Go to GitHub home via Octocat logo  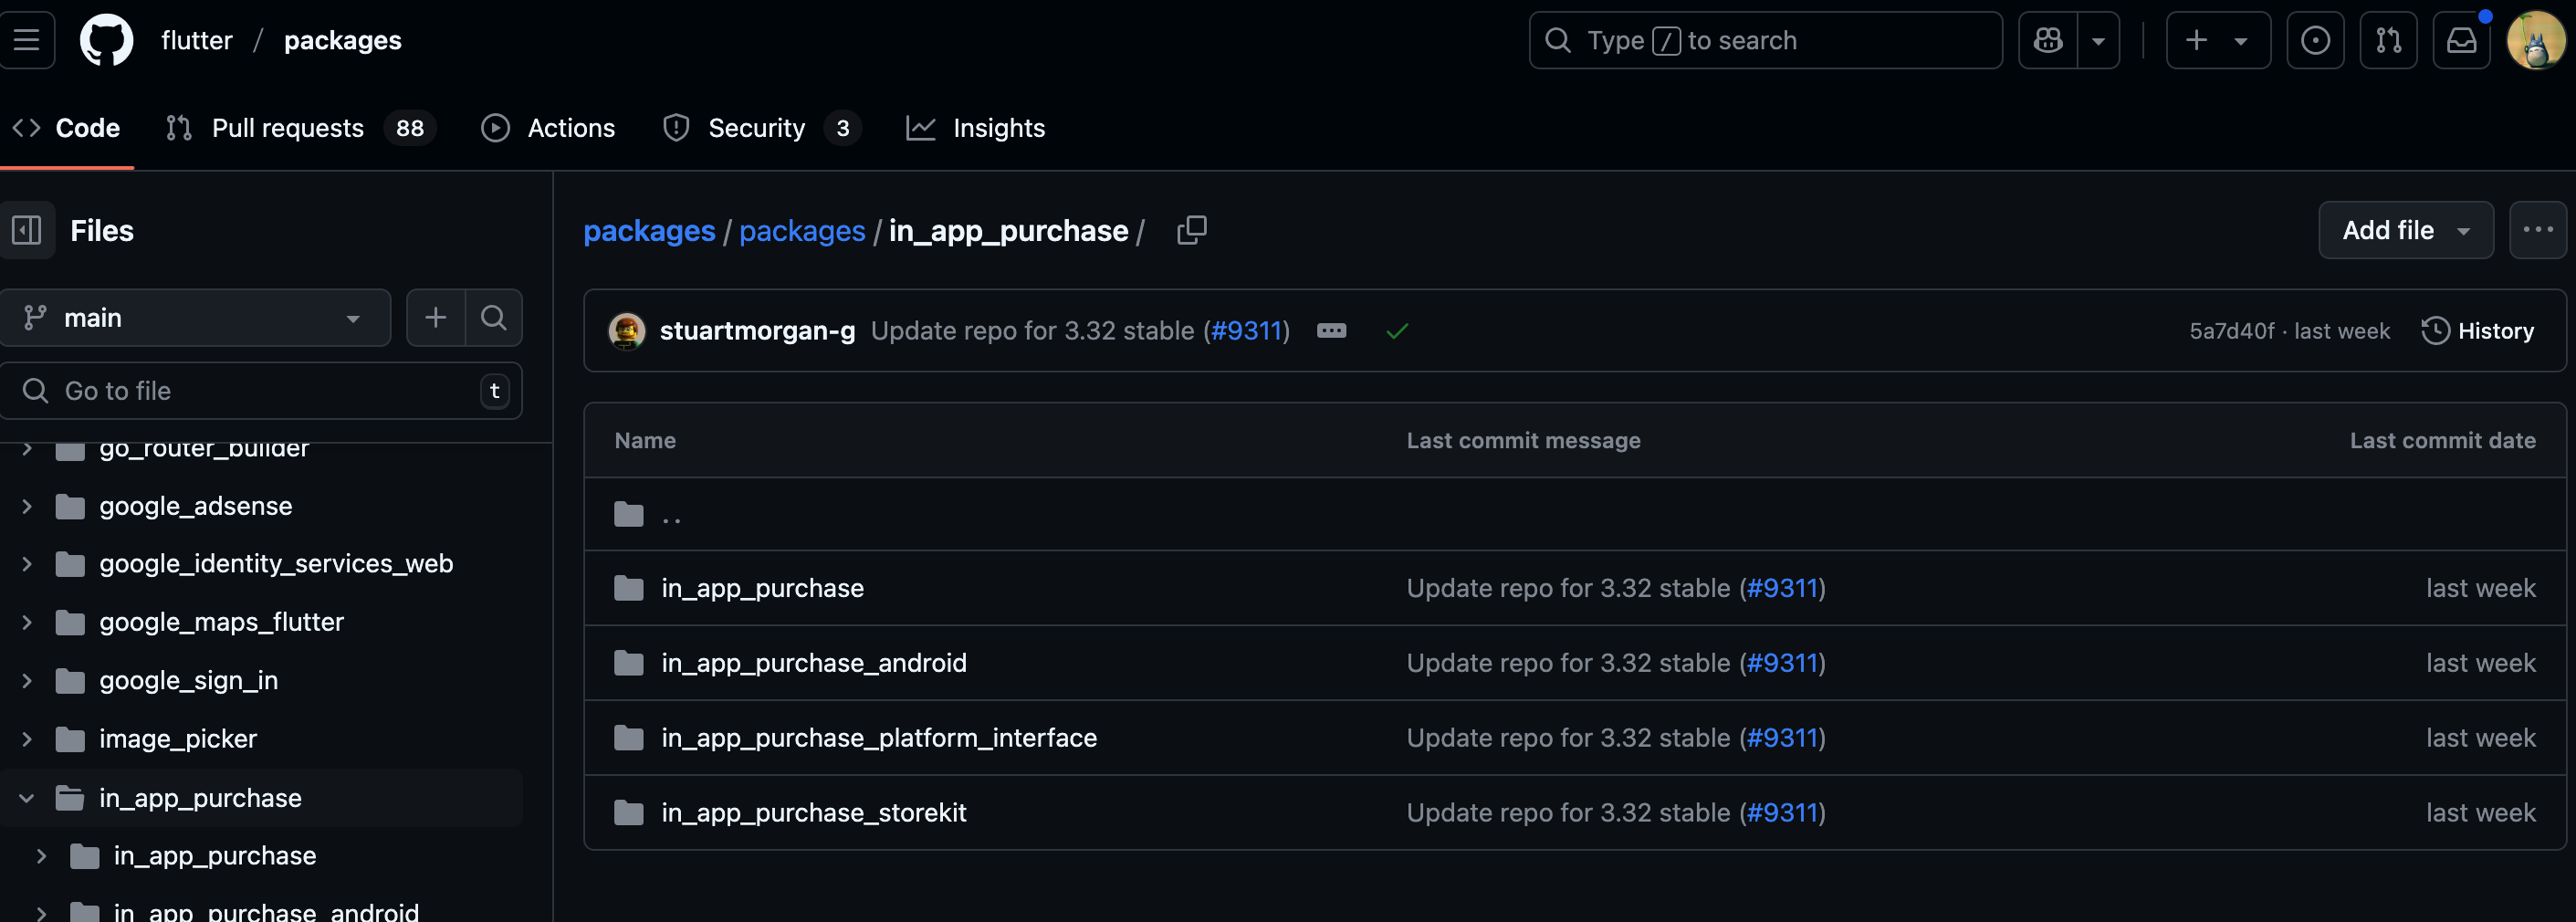coord(106,40)
